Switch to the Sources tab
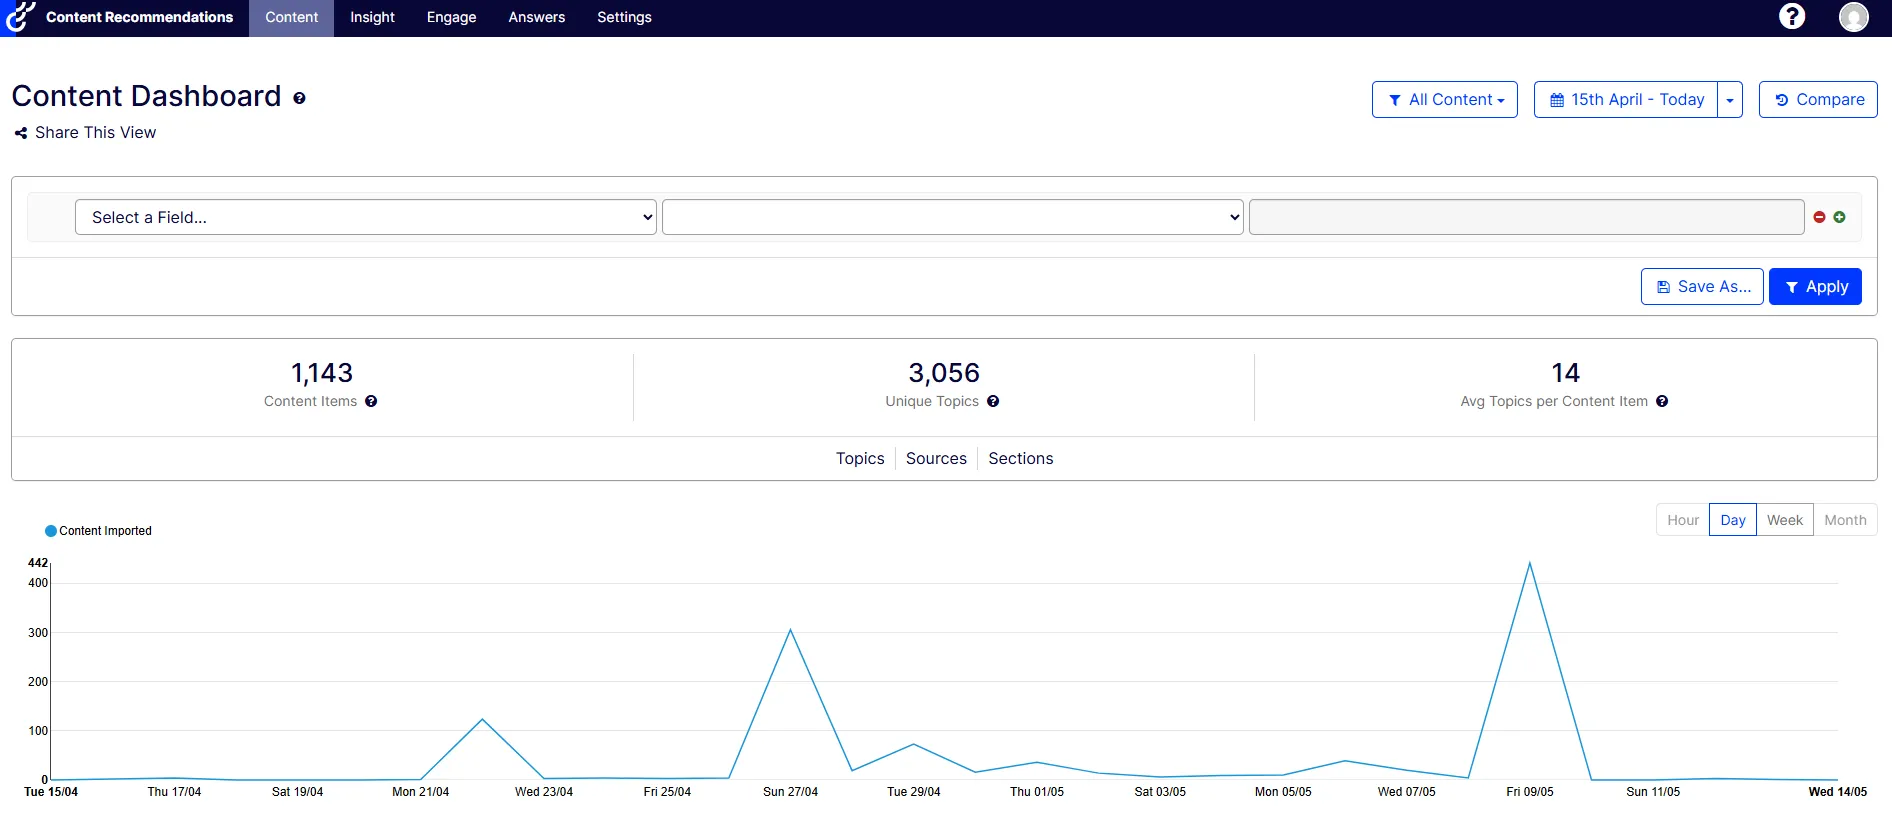The height and width of the screenshot is (823, 1892). (x=936, y=458)
